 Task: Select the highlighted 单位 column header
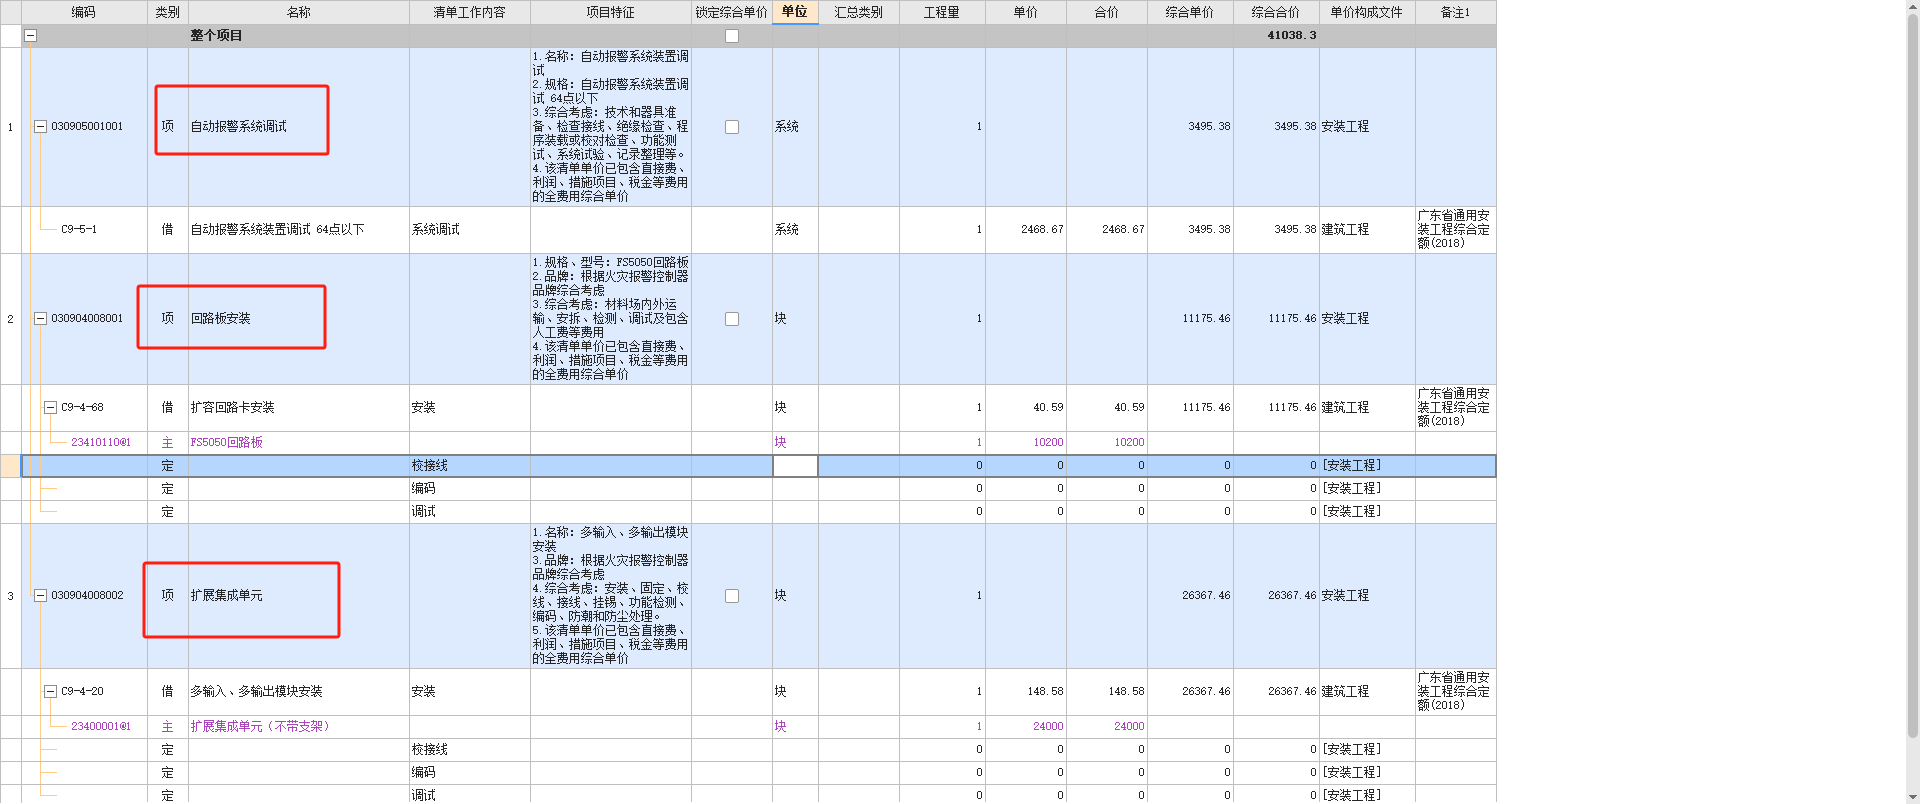pyautogui.click(x=795, y=12)
